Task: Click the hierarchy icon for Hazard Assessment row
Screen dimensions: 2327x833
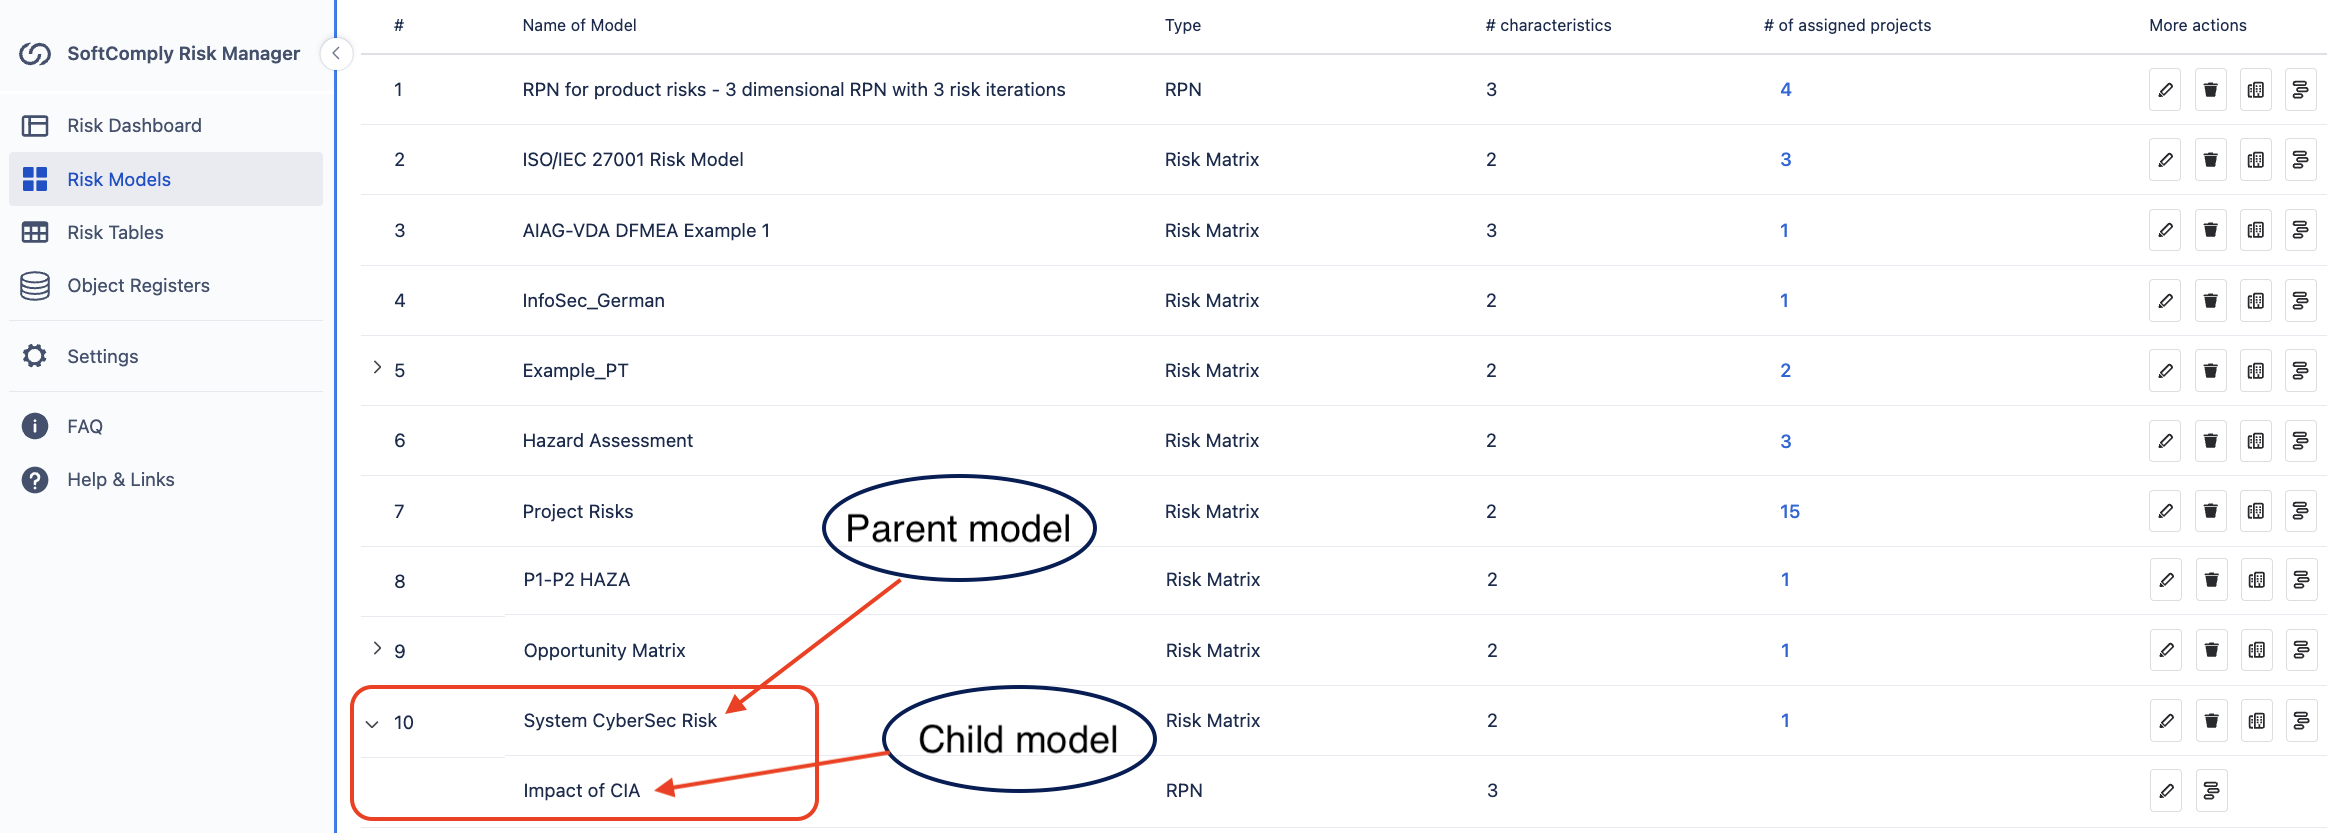Action: click(2300, 441)
